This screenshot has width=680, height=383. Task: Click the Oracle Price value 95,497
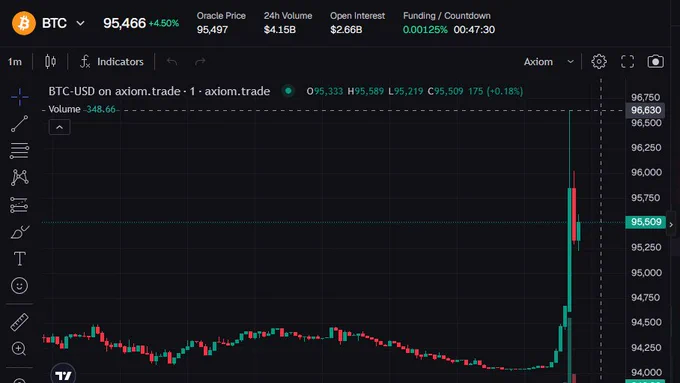pyautogui.click(x=212, y=30)
